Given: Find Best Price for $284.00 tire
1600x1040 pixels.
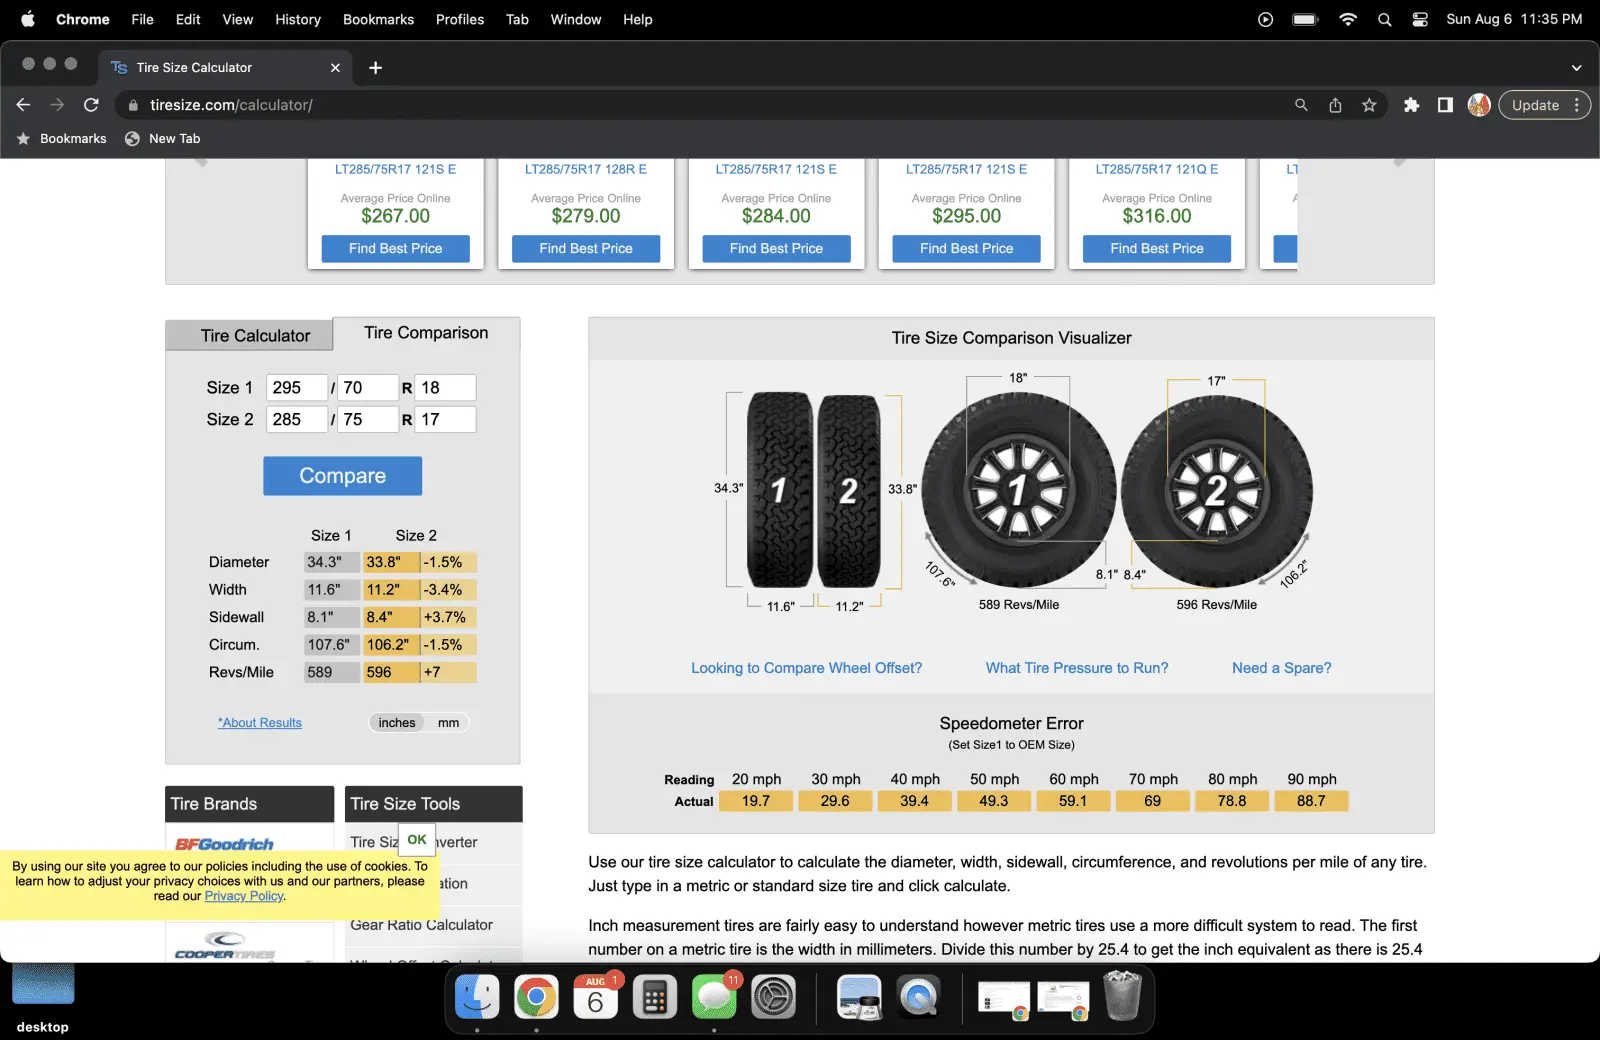Looking at the screenshot, I should point(776,249).
